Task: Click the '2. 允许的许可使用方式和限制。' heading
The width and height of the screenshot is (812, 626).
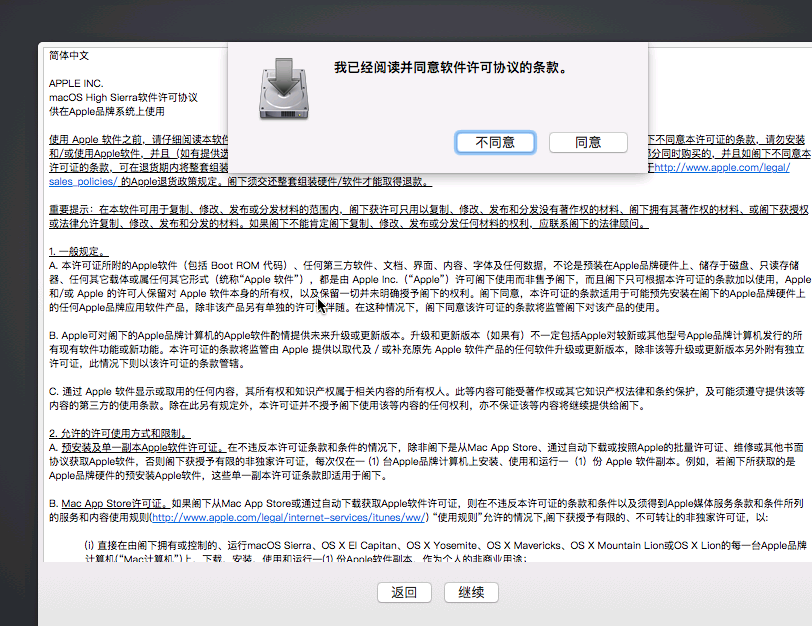Action: (120, 433)
